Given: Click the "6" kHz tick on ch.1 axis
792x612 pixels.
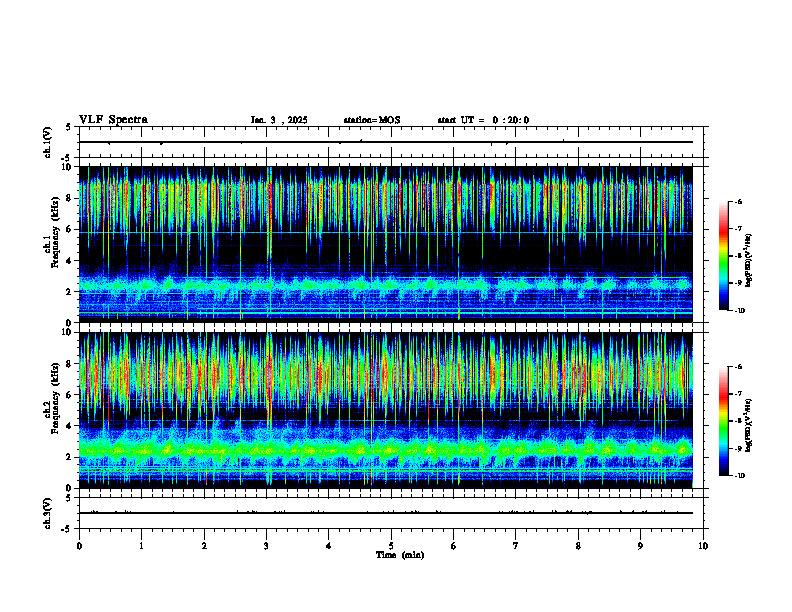Looking at the screenshot, I should point(70,229).
